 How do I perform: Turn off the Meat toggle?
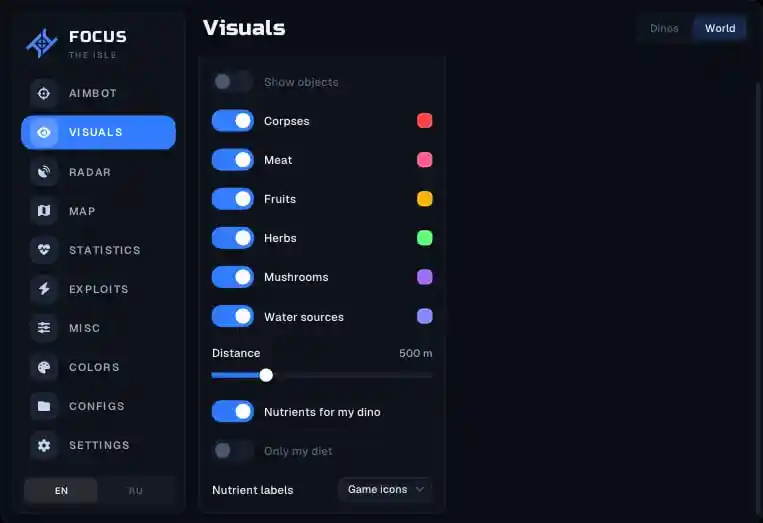coord(233,160)
